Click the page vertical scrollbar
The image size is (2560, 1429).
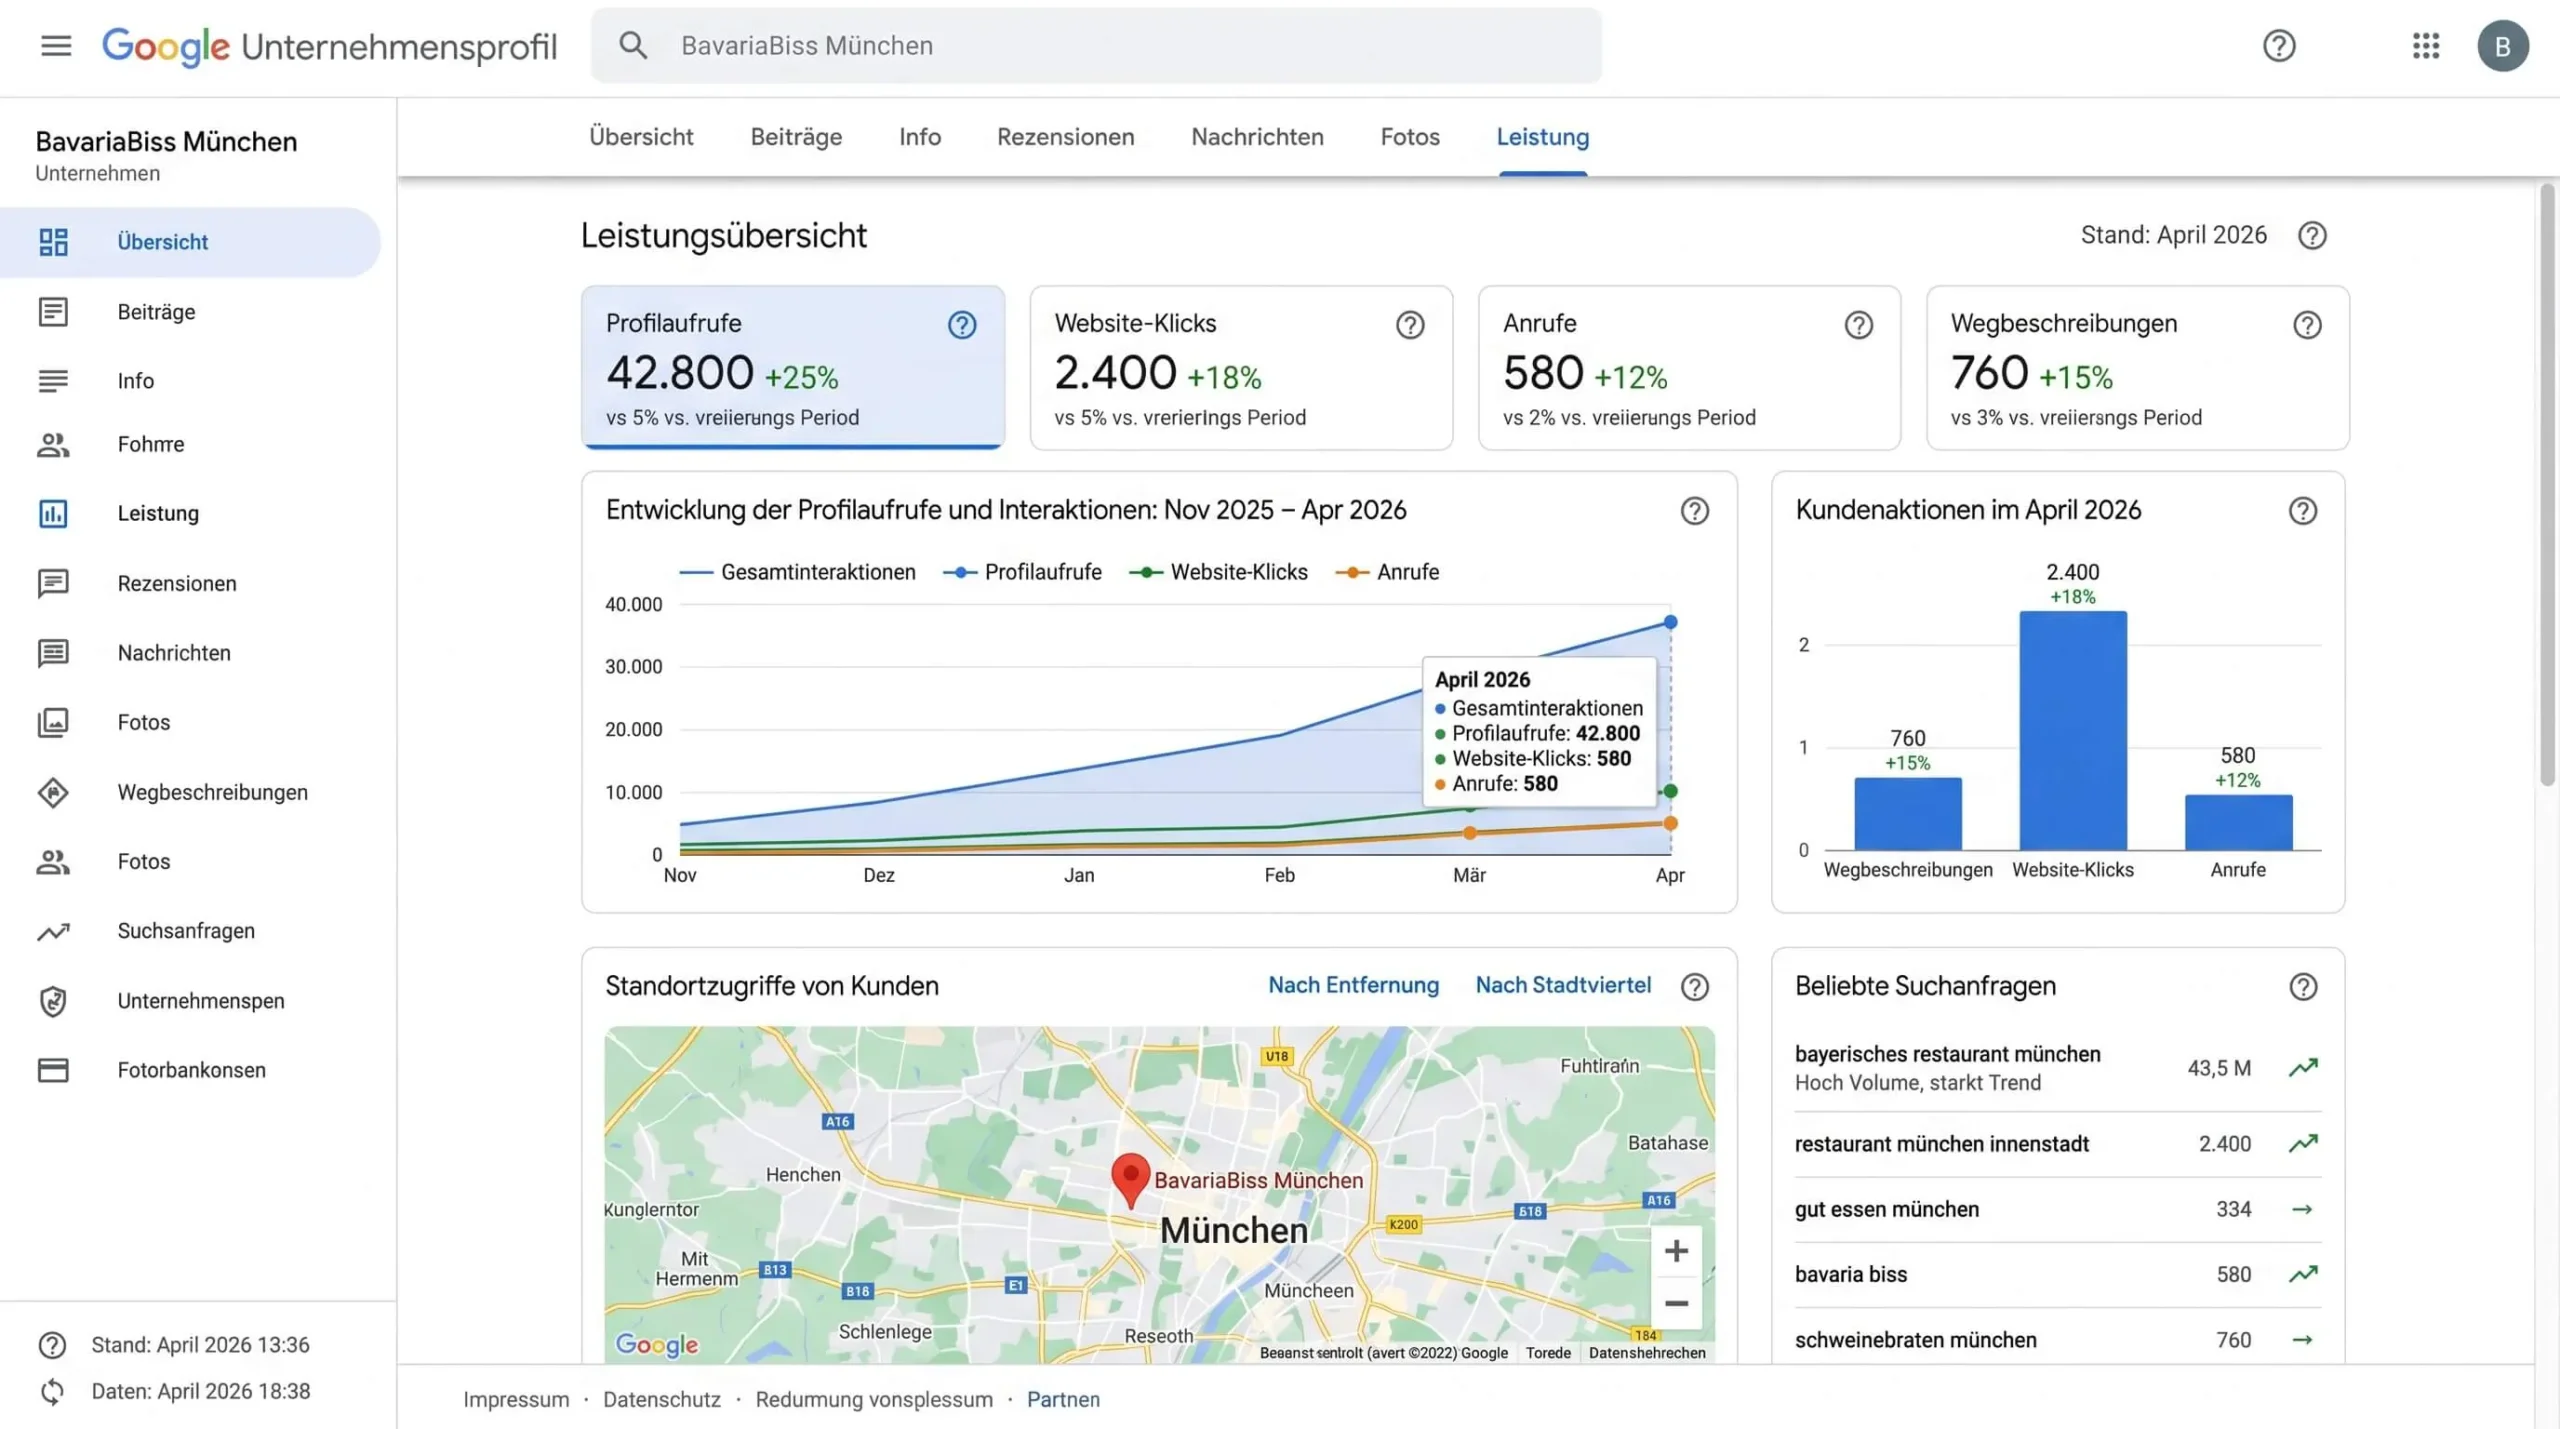[x=2547, y=483]
